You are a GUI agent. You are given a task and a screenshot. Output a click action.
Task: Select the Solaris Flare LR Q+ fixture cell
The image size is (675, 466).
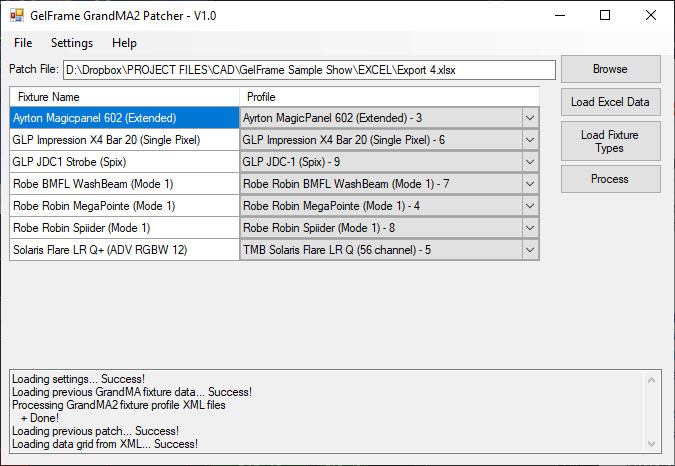click(124, 250)
